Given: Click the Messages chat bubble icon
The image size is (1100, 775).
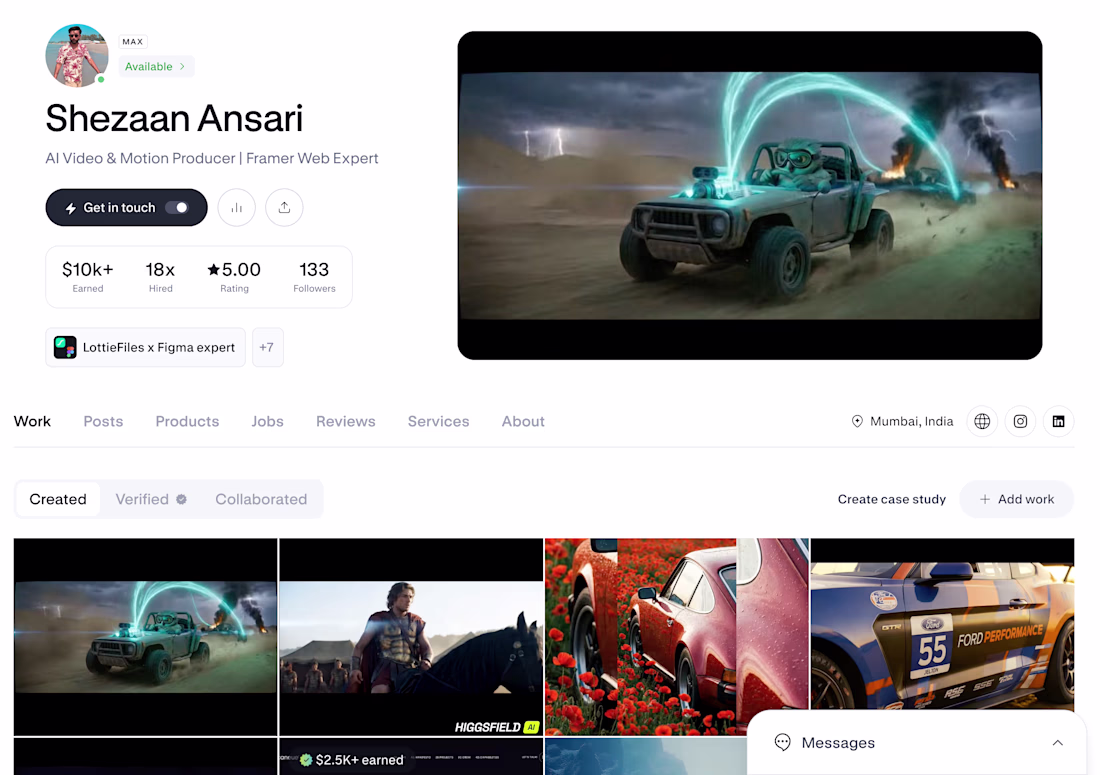Looking at the screenshot, I should point(782,742).
